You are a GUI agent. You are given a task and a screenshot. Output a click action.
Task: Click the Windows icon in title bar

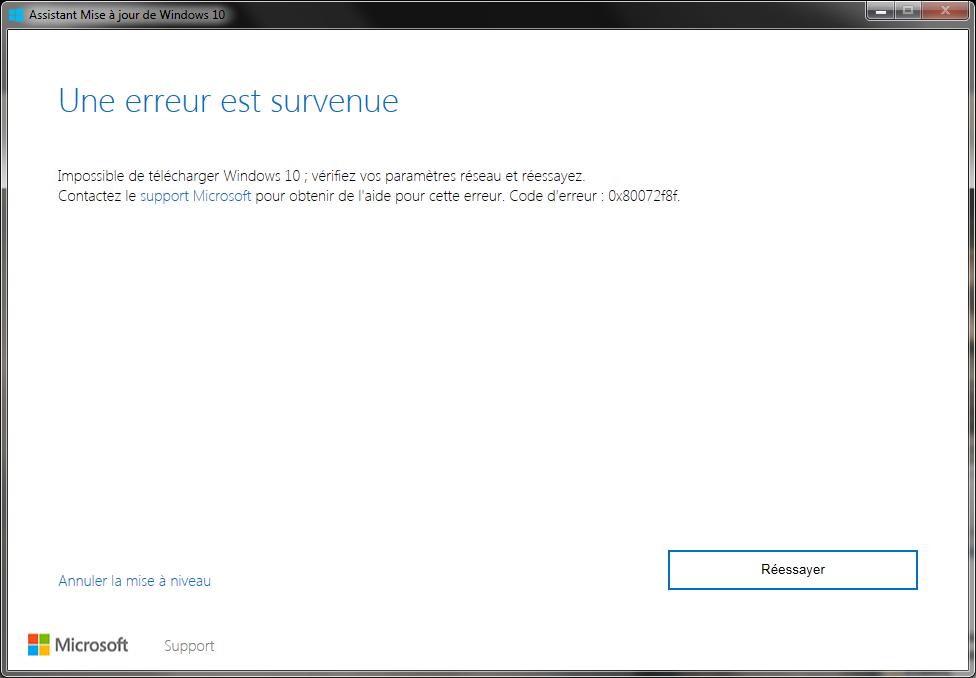[16, 14]
